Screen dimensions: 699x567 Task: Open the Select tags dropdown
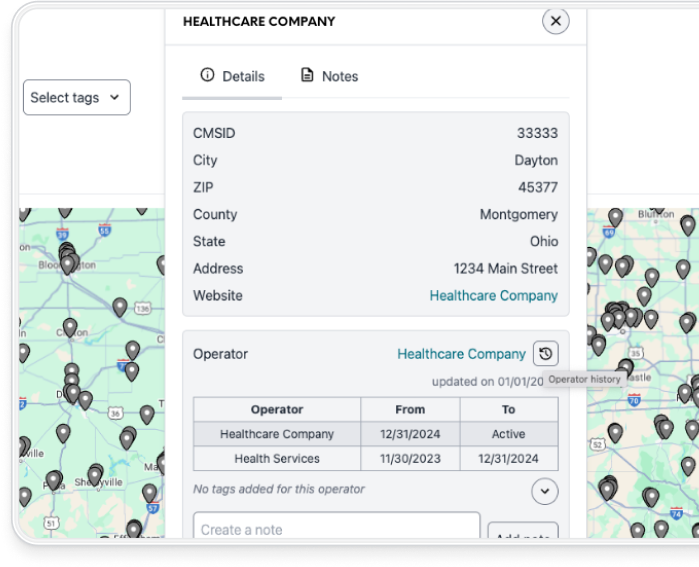click(77, 97)
